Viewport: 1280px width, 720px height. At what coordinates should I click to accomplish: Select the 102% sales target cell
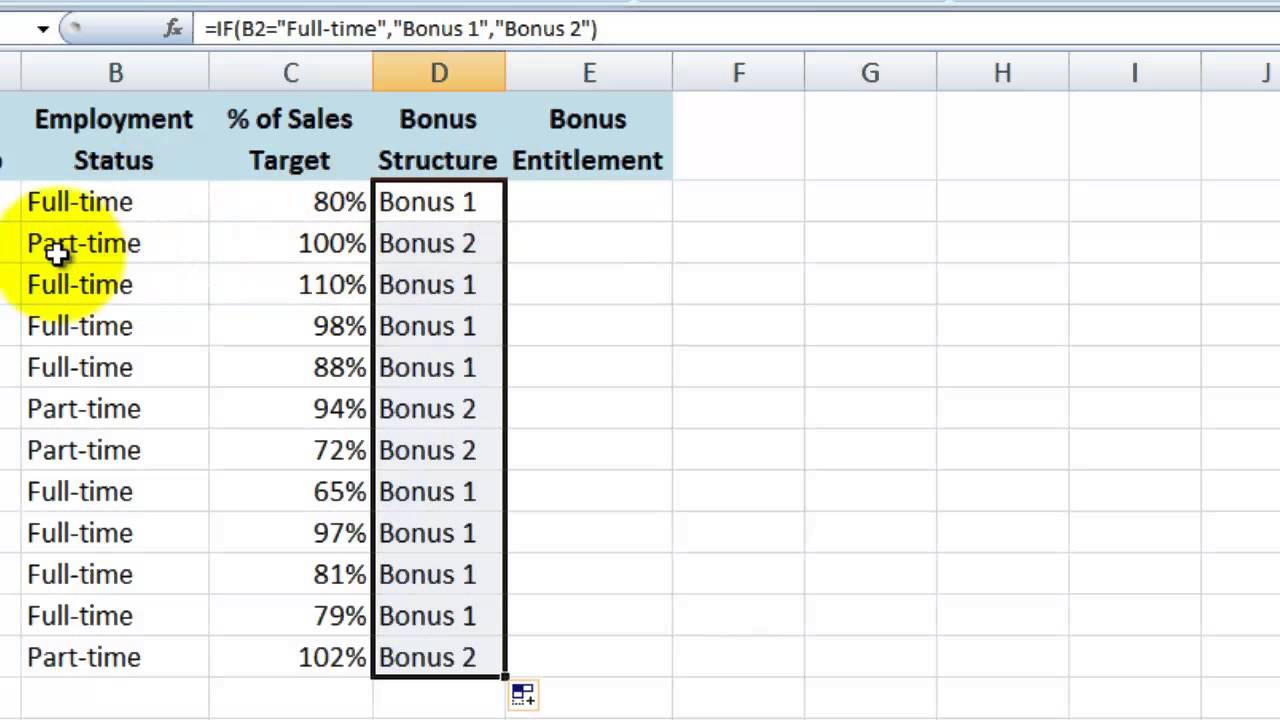point(290,657)
